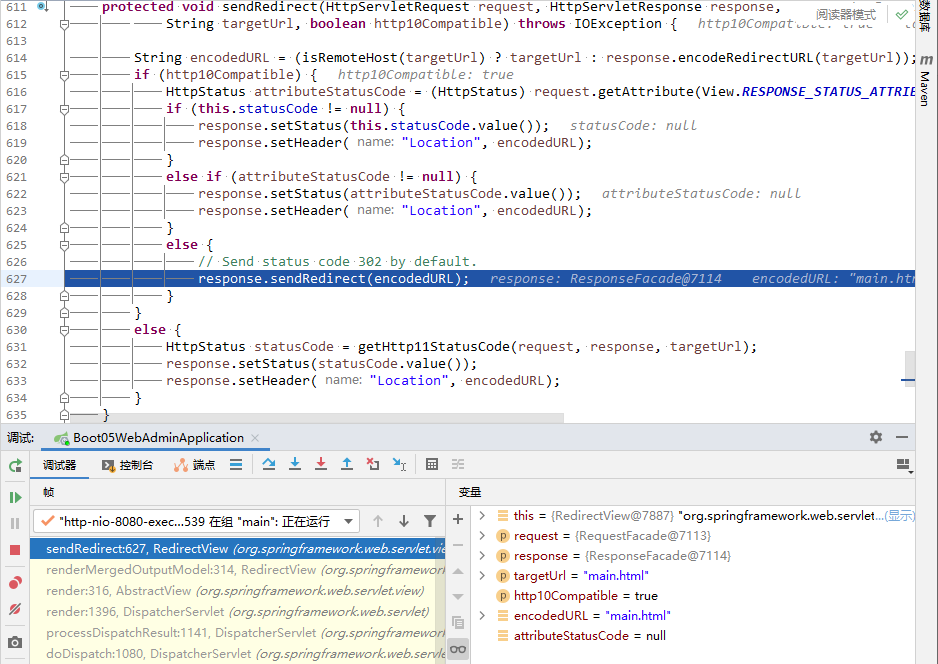Click the Step Out debug icon
Image resolution: width=938 pixels, height=664 pixels.
click(347, 464)
